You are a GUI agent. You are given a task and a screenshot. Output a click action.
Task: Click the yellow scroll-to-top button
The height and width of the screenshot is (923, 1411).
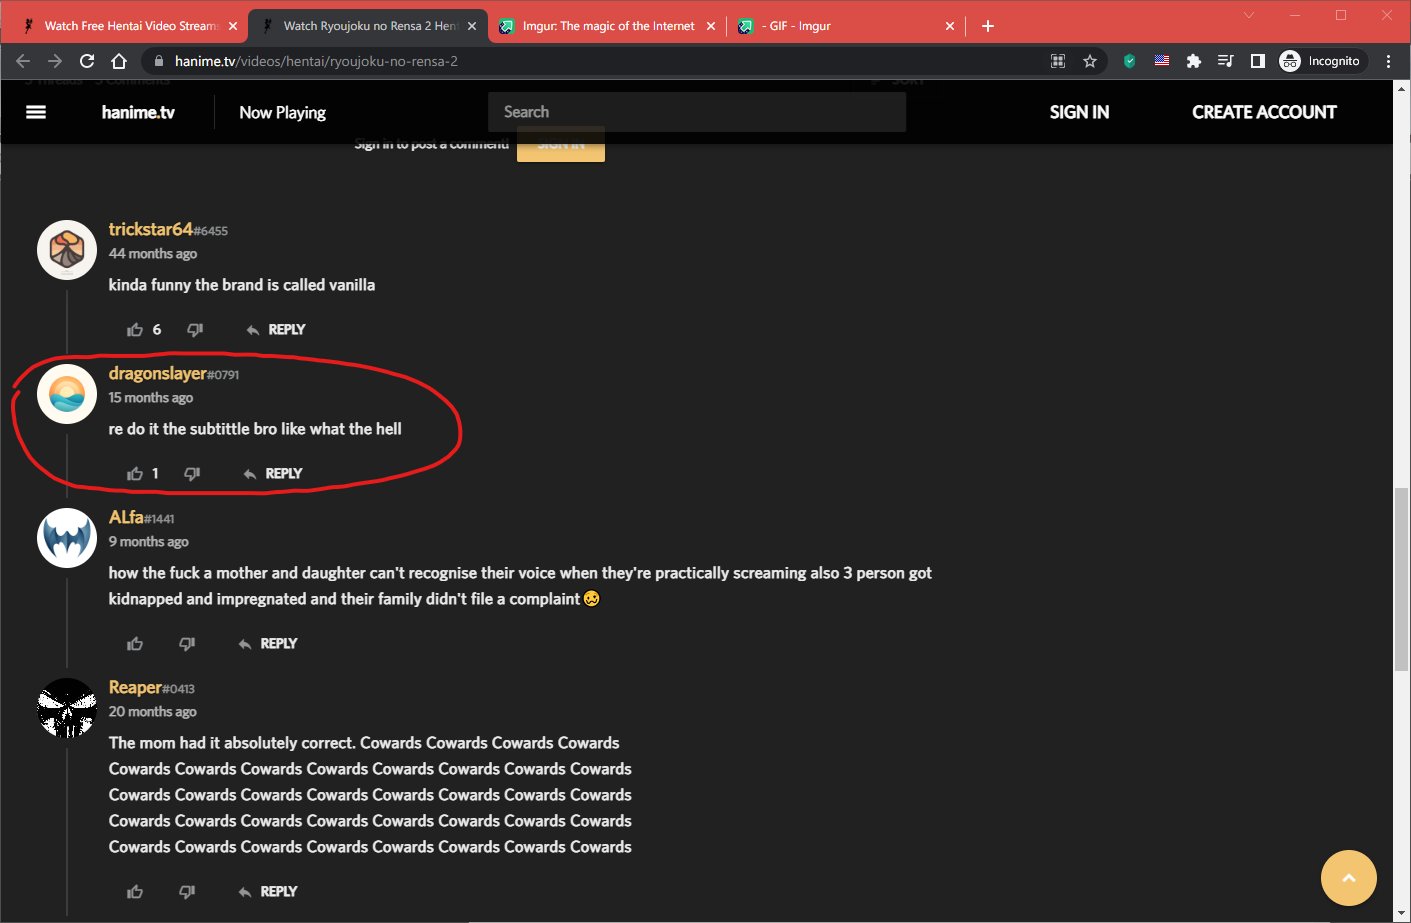tap(1348, 878)
